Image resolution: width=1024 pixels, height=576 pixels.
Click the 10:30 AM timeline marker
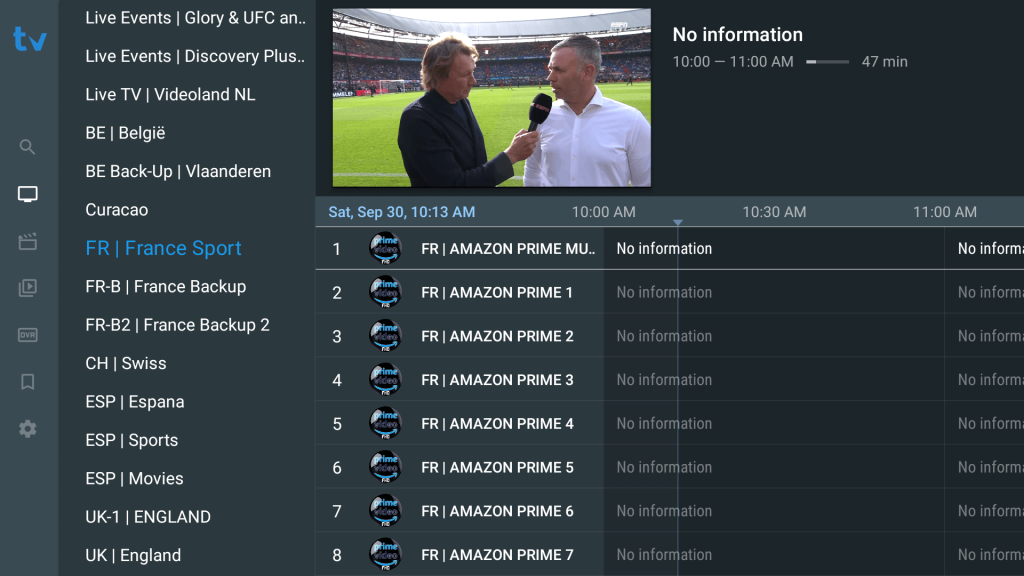pos(774,212)
